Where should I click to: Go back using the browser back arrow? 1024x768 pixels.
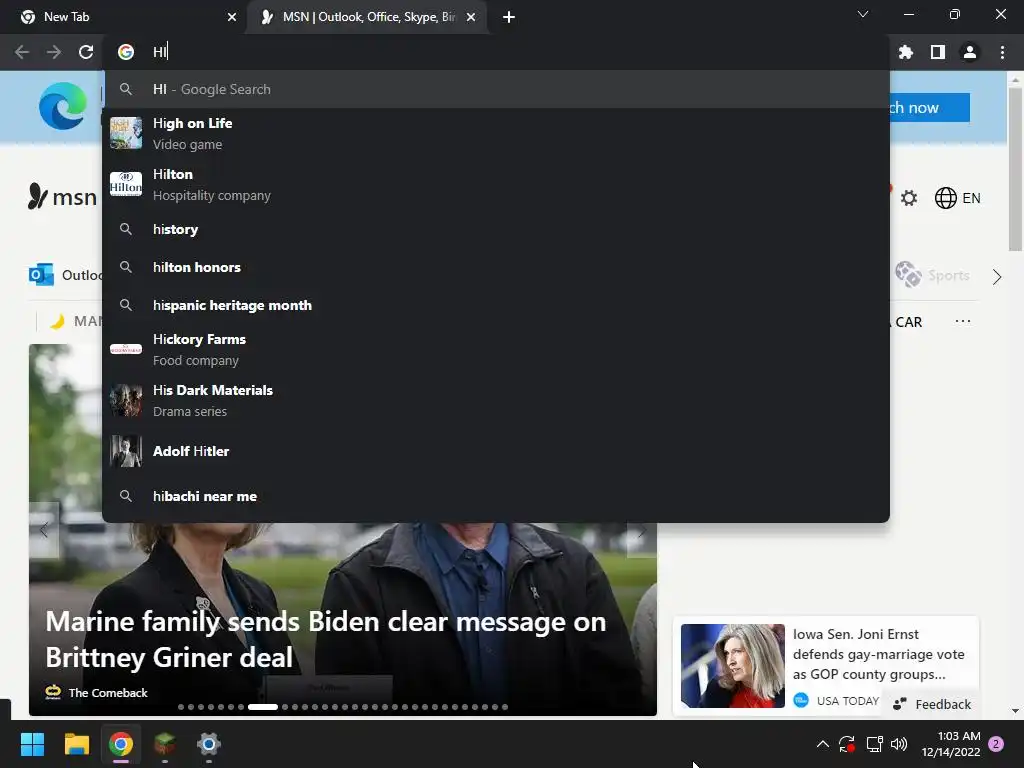22,52
